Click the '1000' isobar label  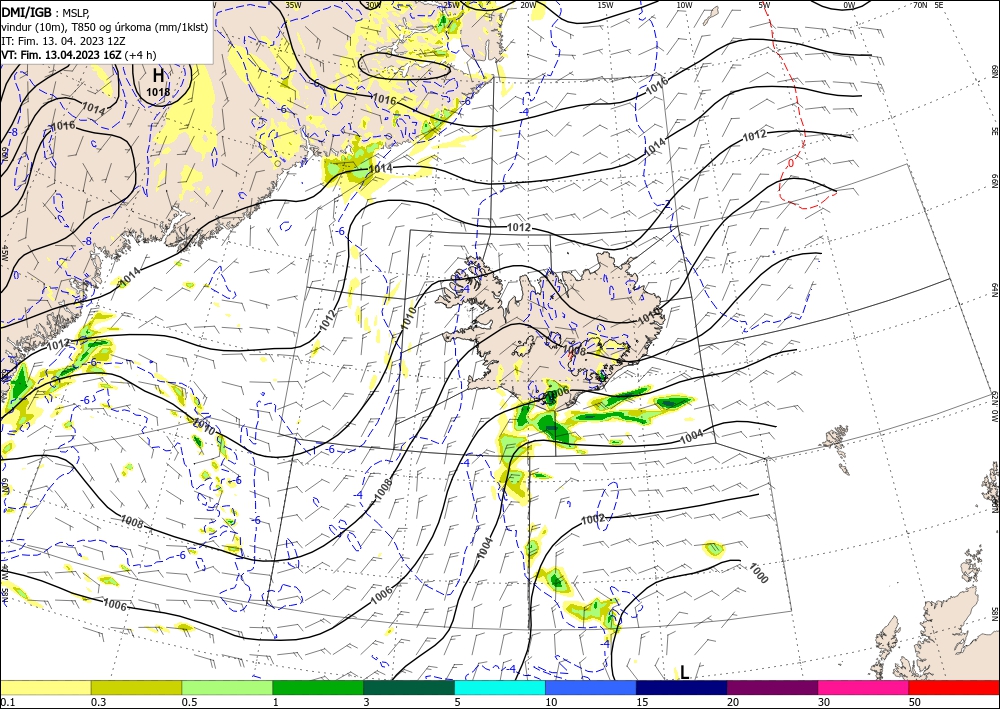click(758, 573)
